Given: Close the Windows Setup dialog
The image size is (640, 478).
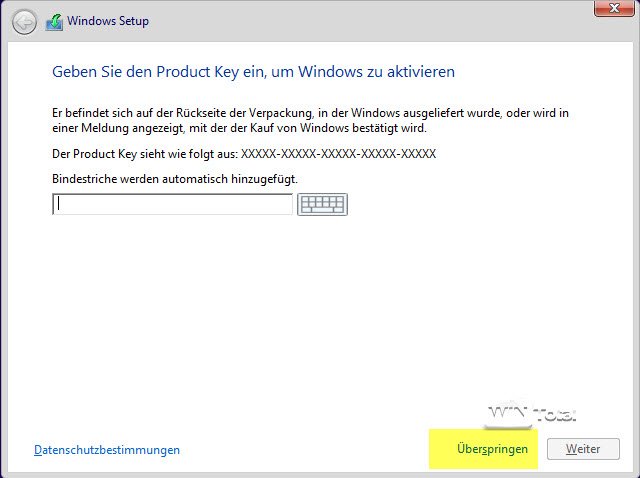Looking at the screenshot, I should pos(614,8).
